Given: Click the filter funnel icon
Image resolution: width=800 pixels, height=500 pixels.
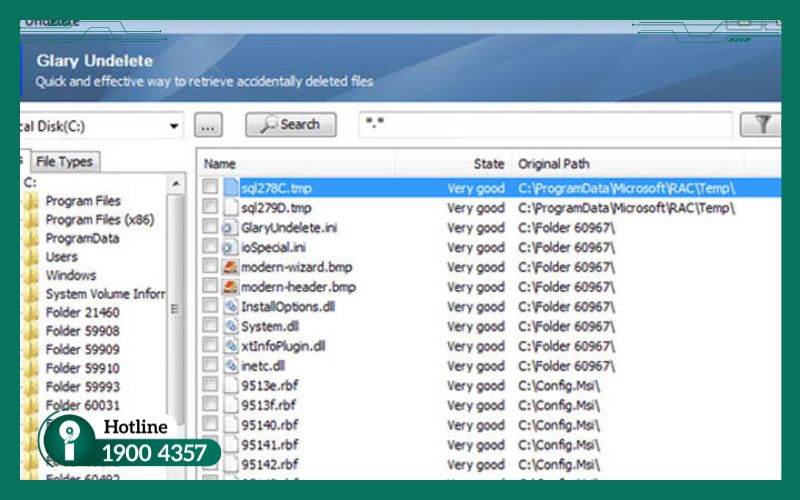Looking at the screenshot, I should [762, 125].
